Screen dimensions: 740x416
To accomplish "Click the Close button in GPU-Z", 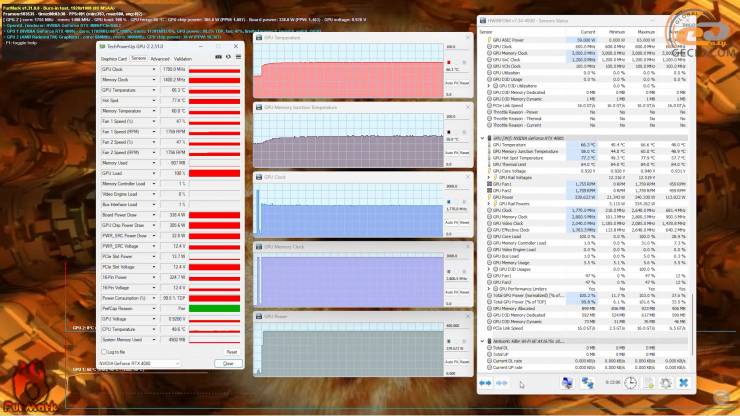I will click(x=228, y=364).
